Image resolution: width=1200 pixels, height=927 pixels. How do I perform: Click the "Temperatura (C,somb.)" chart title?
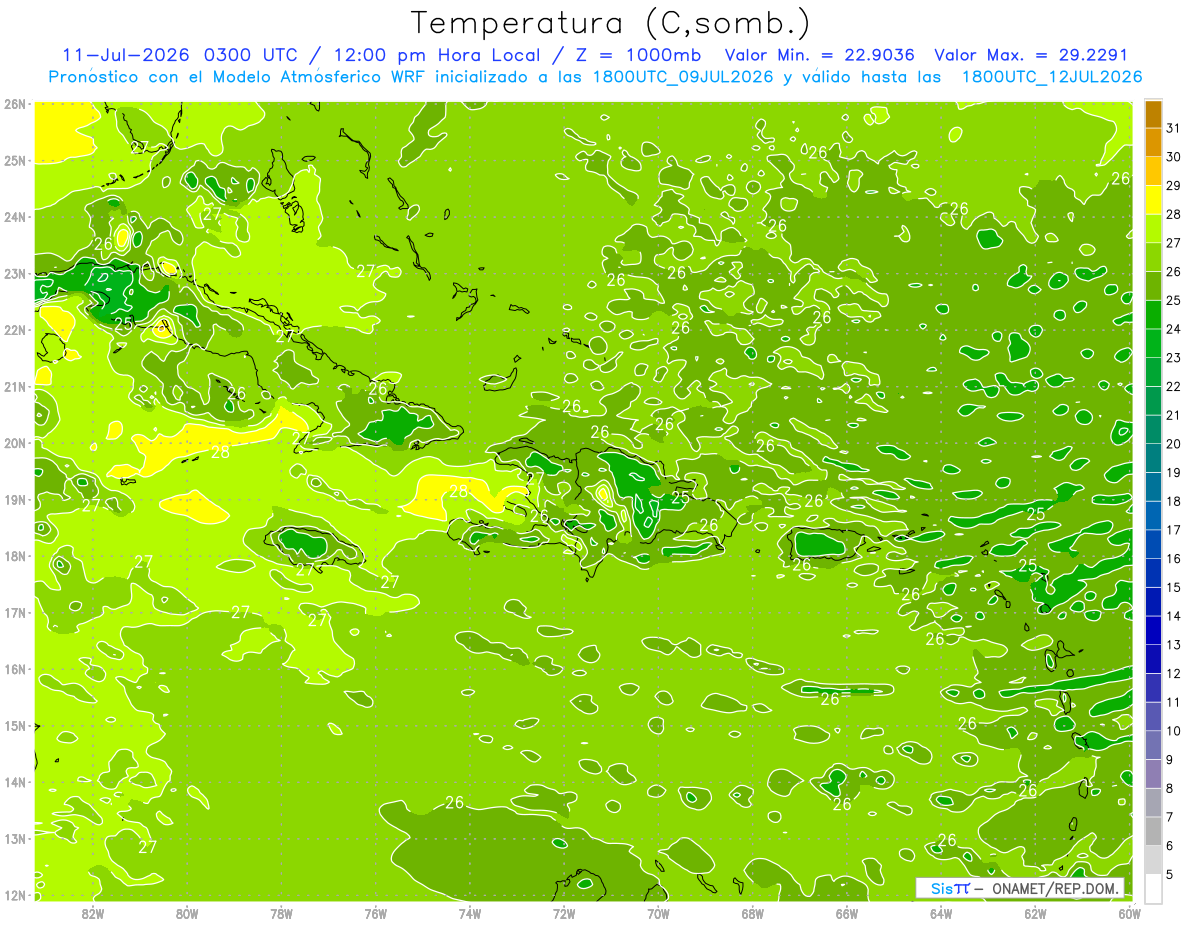[610, 23]
